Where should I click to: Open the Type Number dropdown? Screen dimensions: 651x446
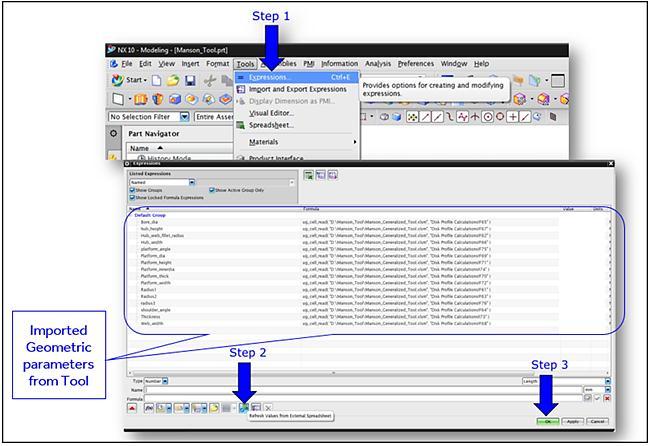pos(165,381)
